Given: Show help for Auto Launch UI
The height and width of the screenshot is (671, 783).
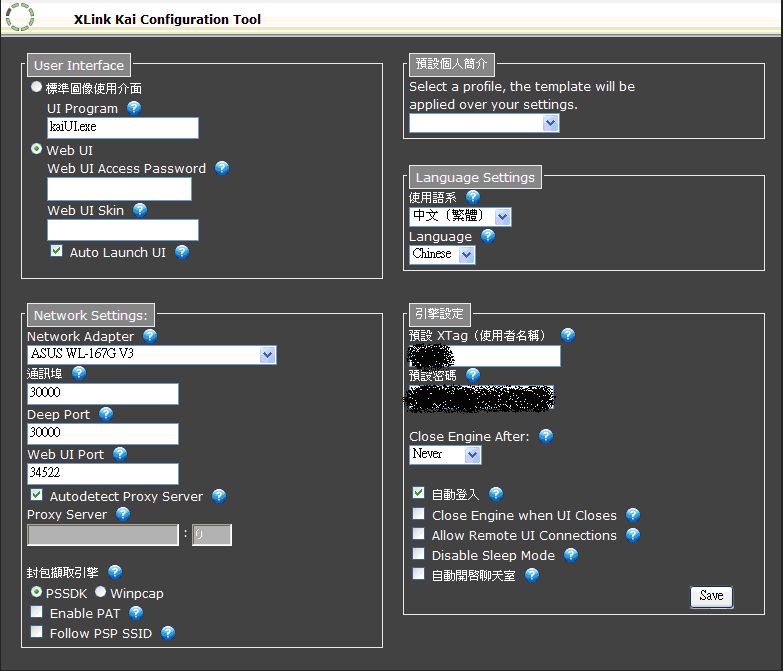Looking at the screenshot, I should point(182,252).
